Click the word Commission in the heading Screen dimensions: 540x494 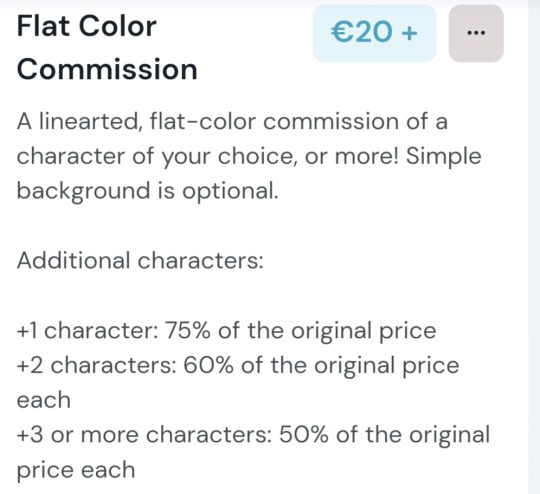(x=107, y=69)
